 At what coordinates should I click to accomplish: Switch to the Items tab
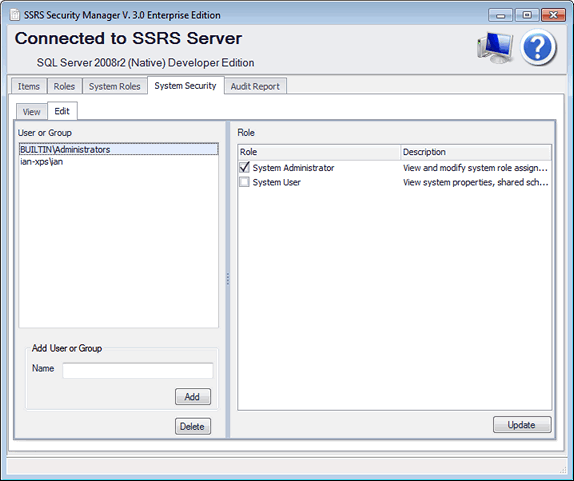[x=29, y=86]
